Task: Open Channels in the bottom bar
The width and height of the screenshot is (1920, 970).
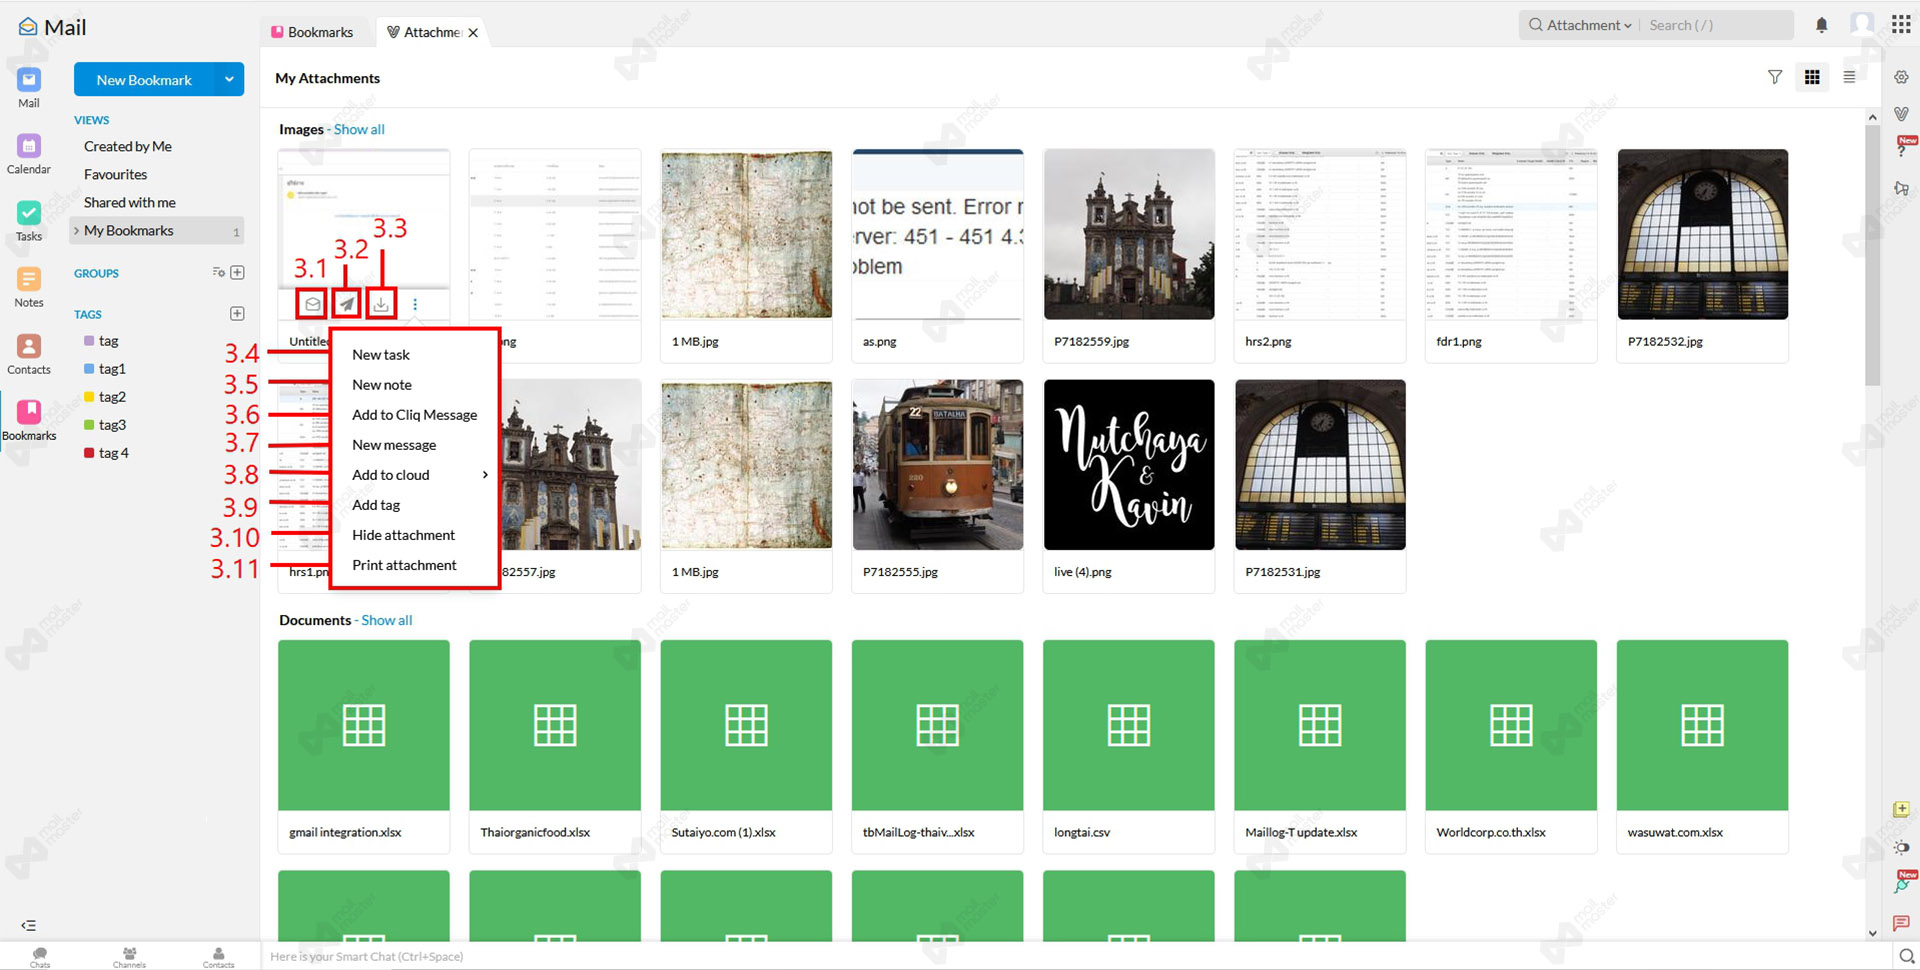Action: click(x=129, y=957)
